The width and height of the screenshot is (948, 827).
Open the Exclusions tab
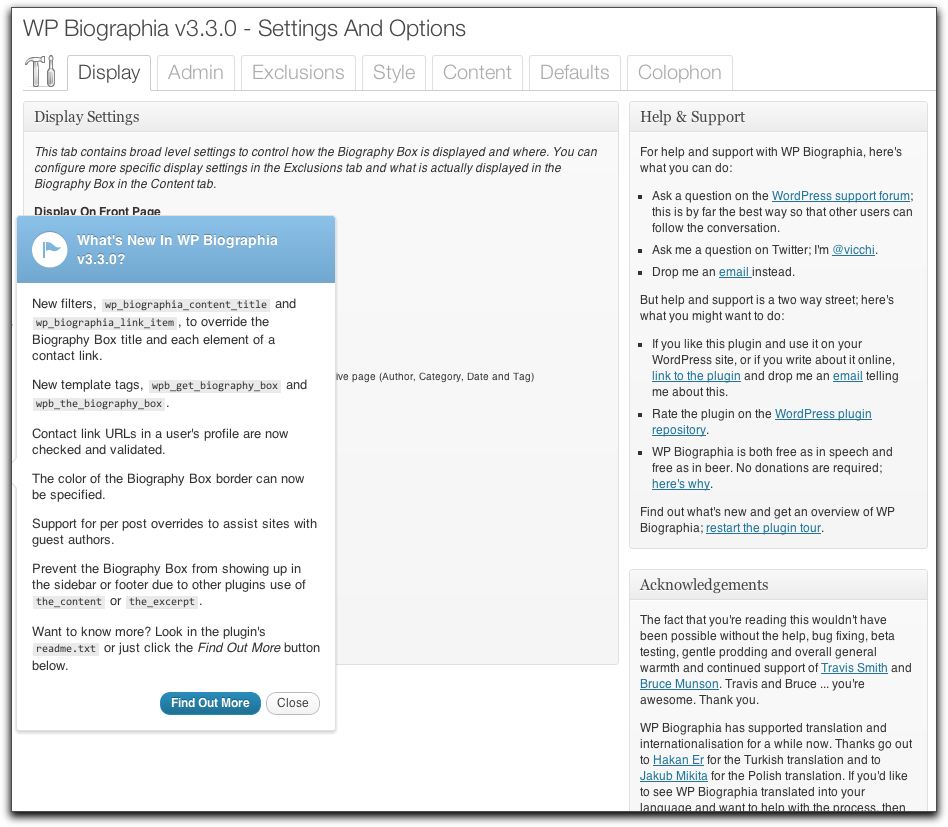298,73
